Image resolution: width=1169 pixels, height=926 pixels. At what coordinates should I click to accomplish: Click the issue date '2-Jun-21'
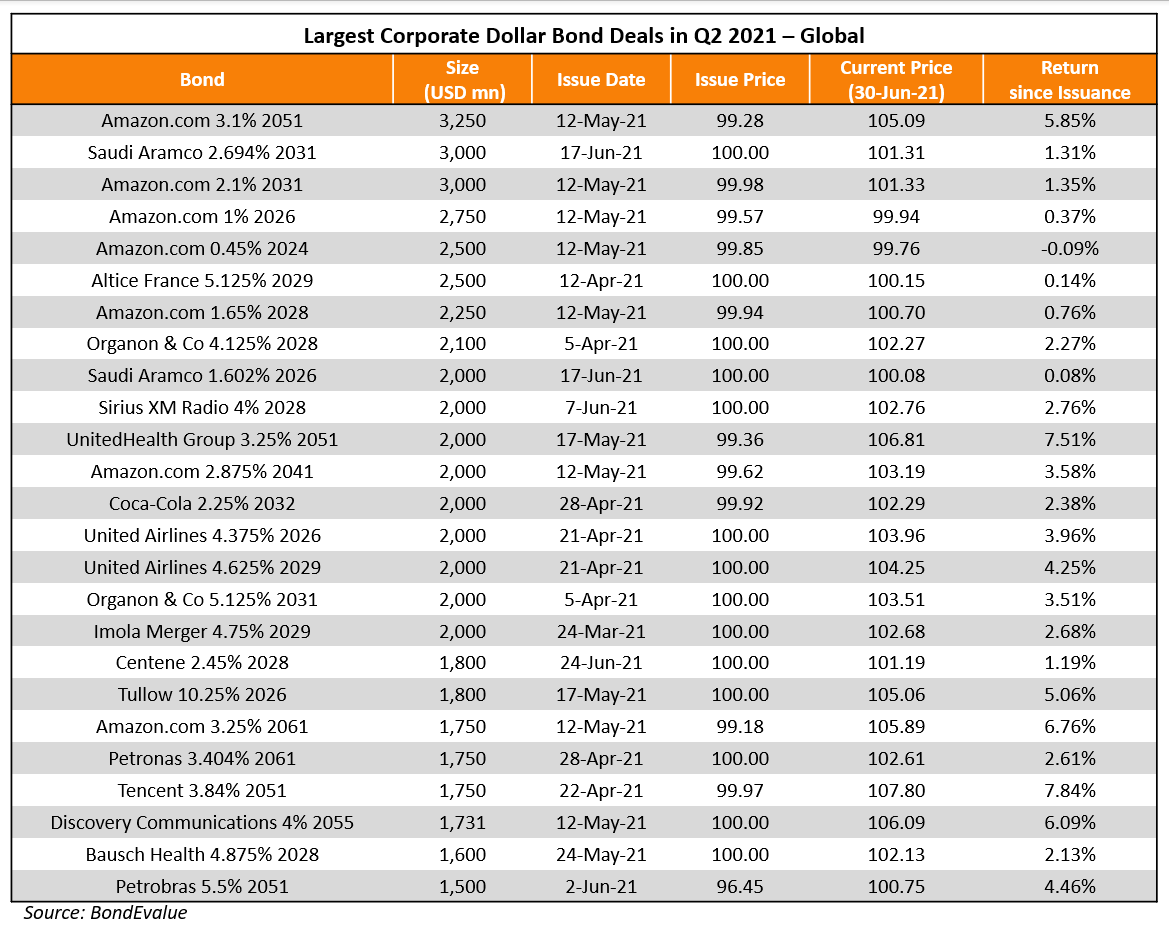tap(601, 887)
